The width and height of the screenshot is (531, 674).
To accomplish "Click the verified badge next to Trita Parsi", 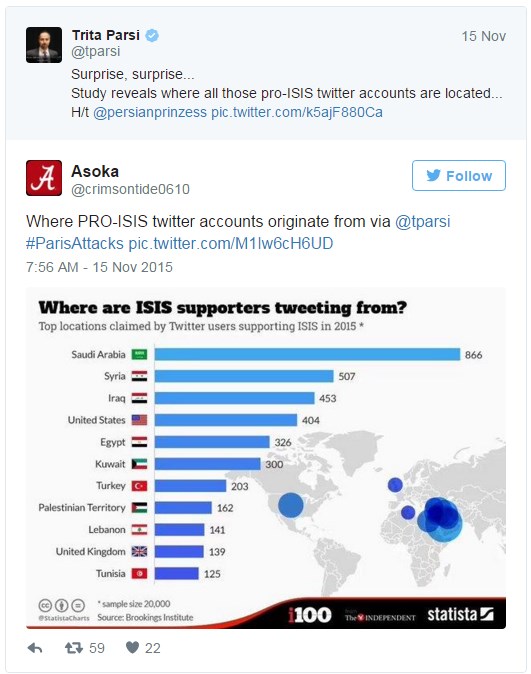I will [152, 35].
